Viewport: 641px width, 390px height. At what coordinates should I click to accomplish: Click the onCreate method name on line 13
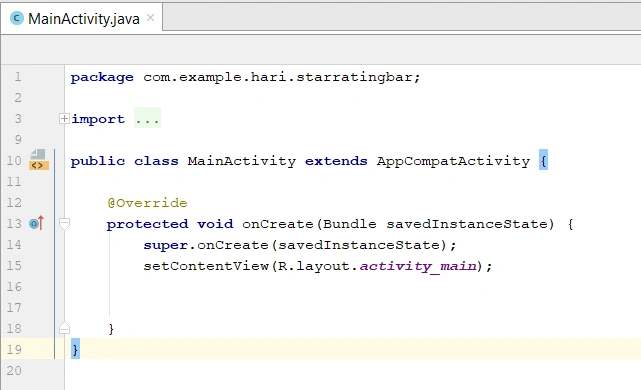tap(278, 224)
